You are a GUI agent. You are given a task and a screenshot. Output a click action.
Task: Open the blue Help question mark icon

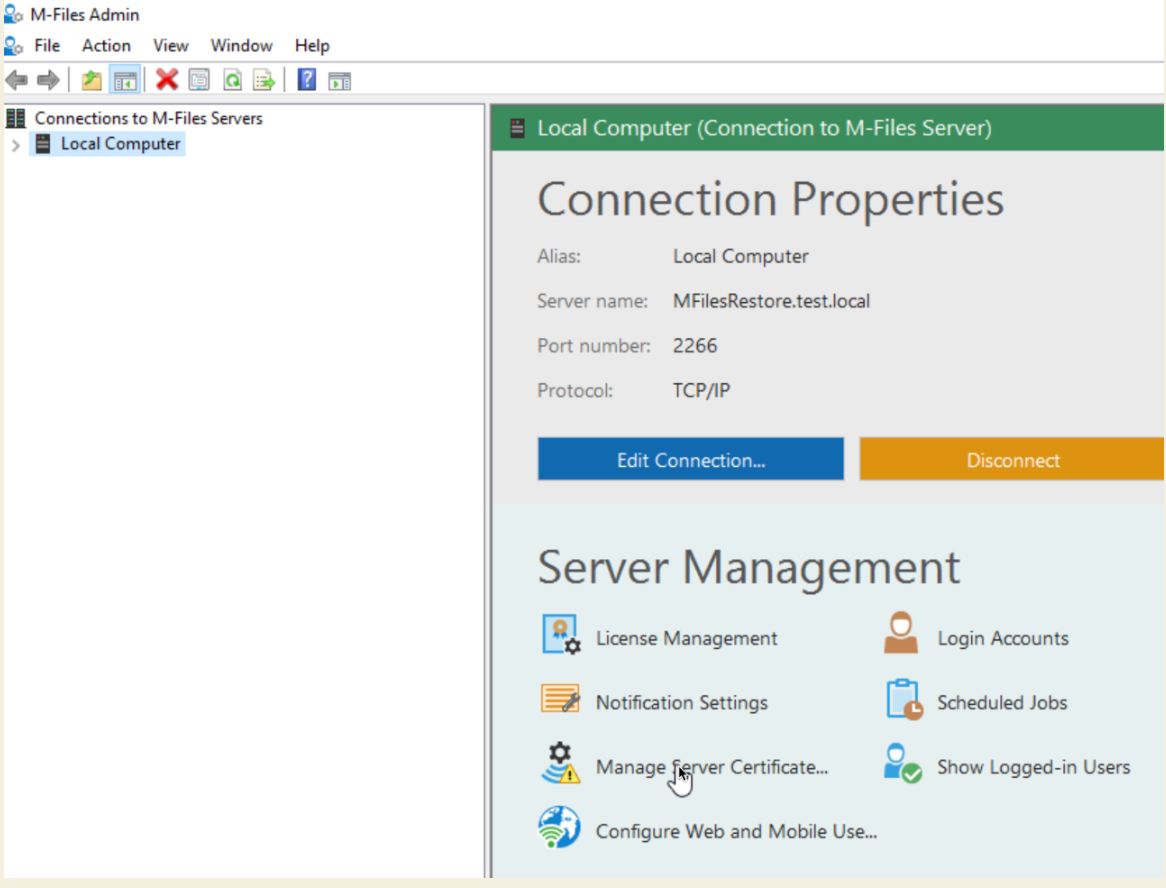click(x=307, y=80)
